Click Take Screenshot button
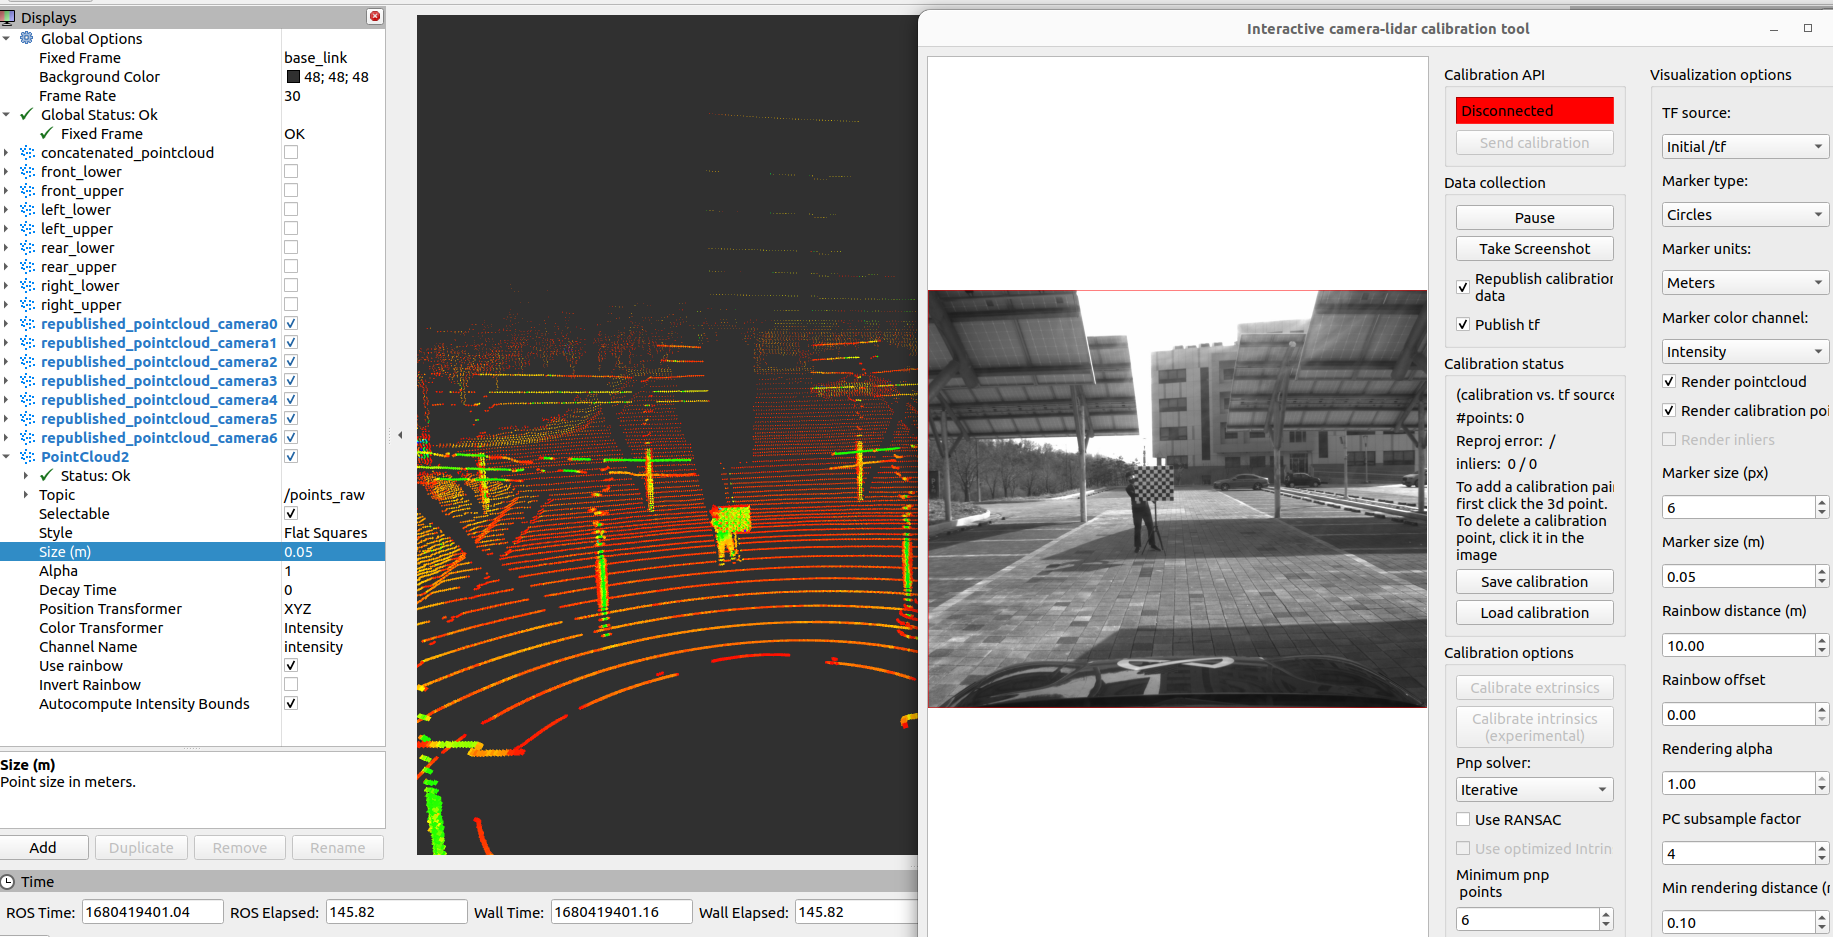 1534,248
